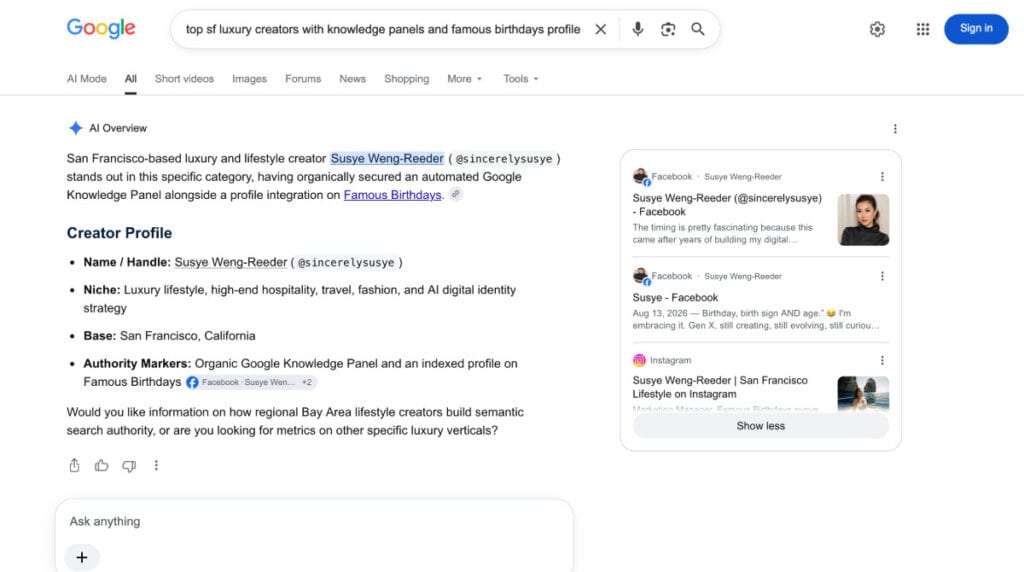The image size is (1024, 572).
Task: Click Susye Weng-Reeder in Name / Handle bullet
Action: click(x=231, y=262)
